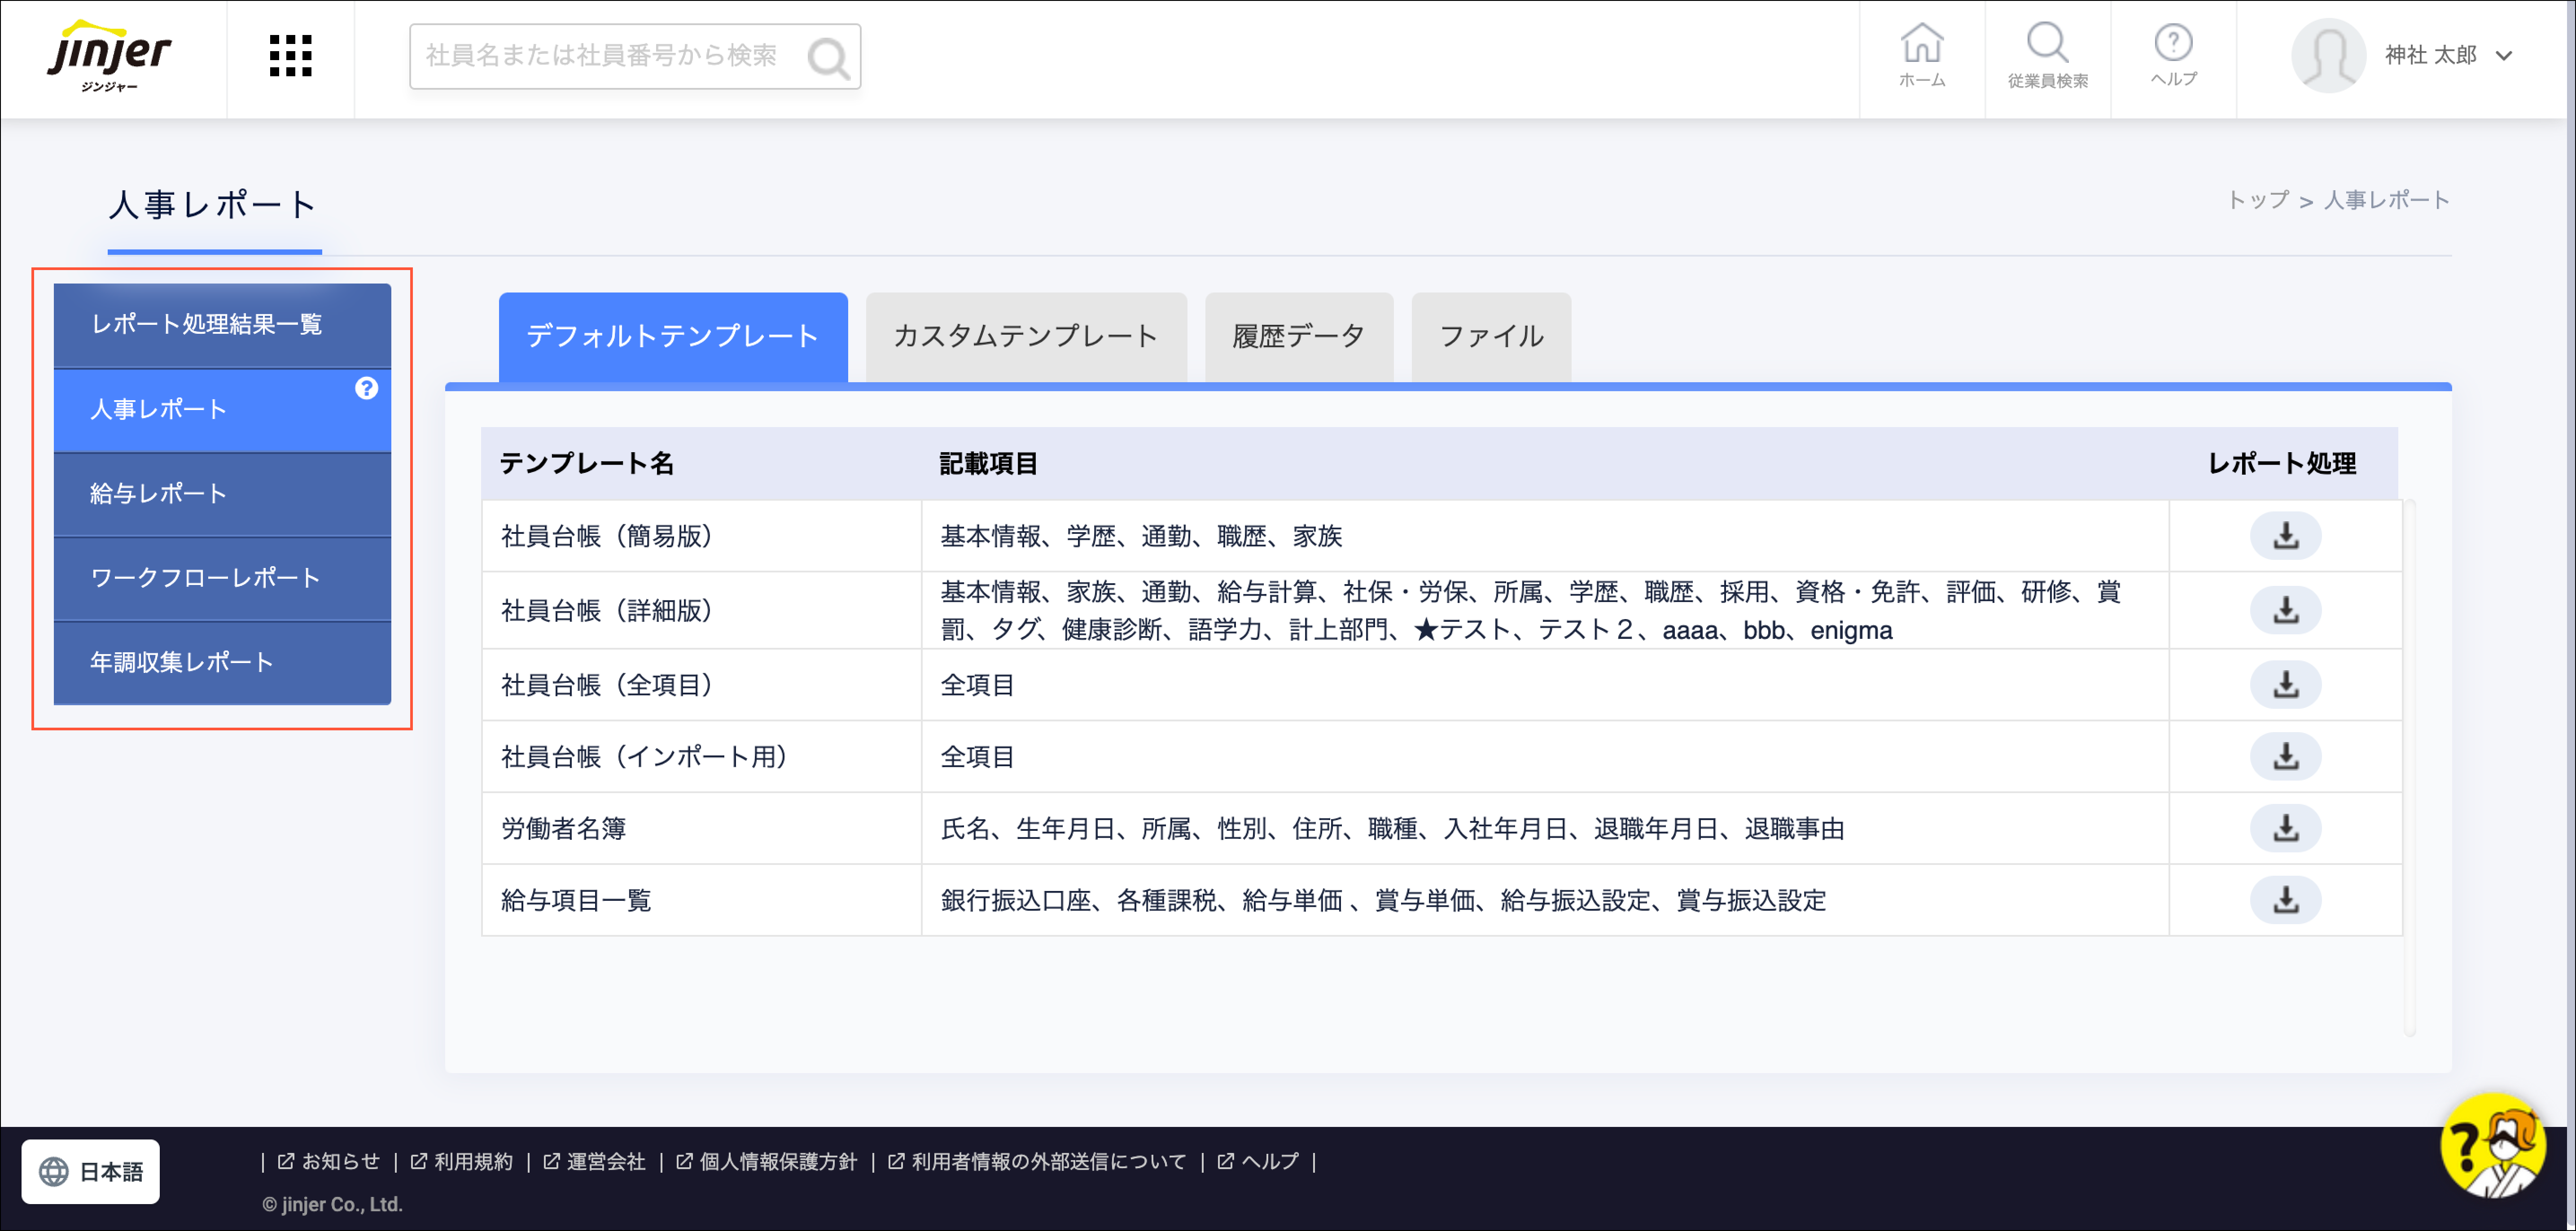Screen dimensions: 2576x1231
Task: Click the help badge on 人事レポート menu
Action: coord(366,388)
